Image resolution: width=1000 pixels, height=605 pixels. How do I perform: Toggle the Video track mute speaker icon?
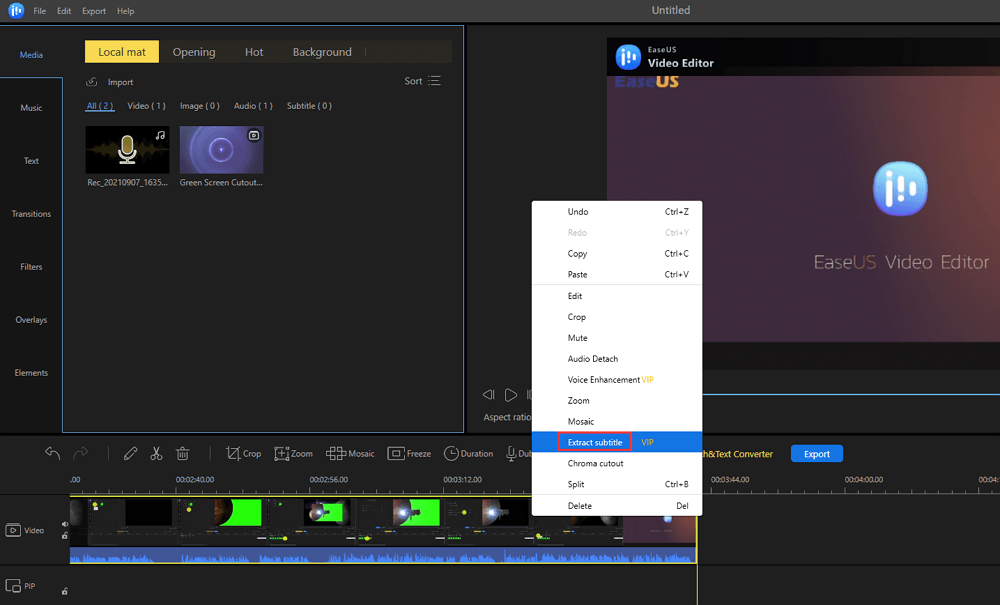pos(64,524)
